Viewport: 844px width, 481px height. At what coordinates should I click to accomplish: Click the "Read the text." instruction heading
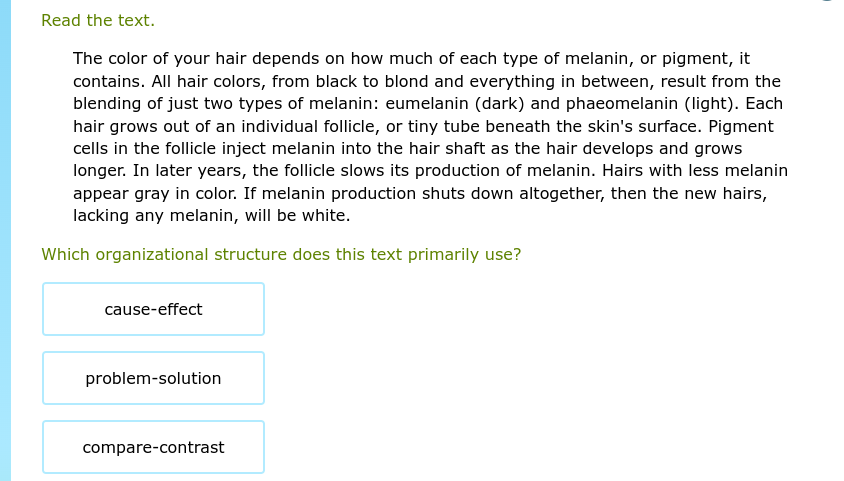click(98, 20)
